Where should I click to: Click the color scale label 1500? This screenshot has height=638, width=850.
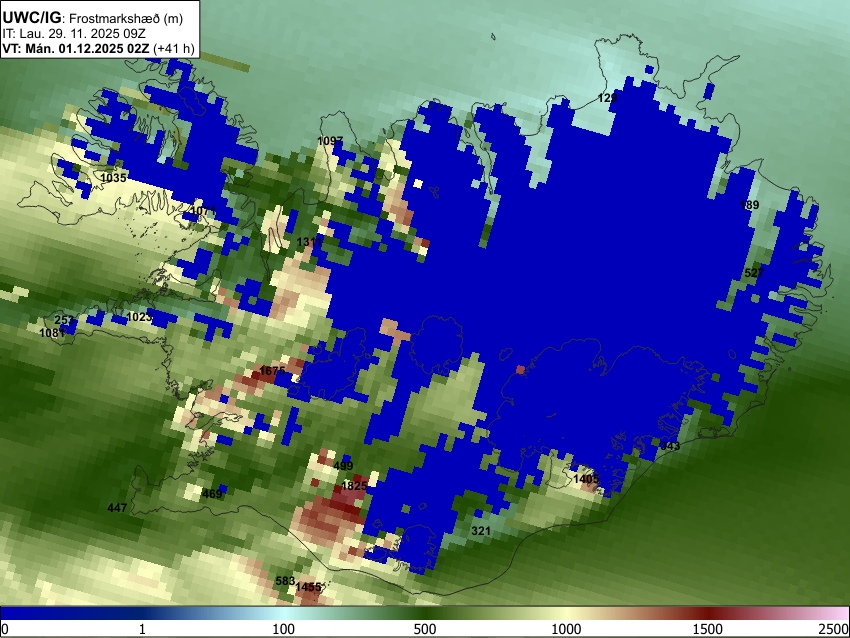click(x=708, y=629)
